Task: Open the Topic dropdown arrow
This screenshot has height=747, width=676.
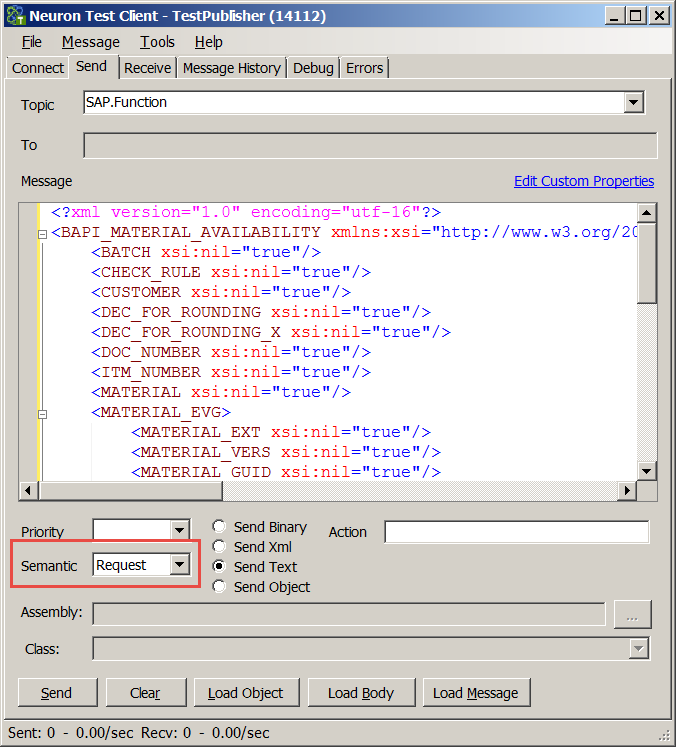Action: pyautogui.click(x=634, y=102)
